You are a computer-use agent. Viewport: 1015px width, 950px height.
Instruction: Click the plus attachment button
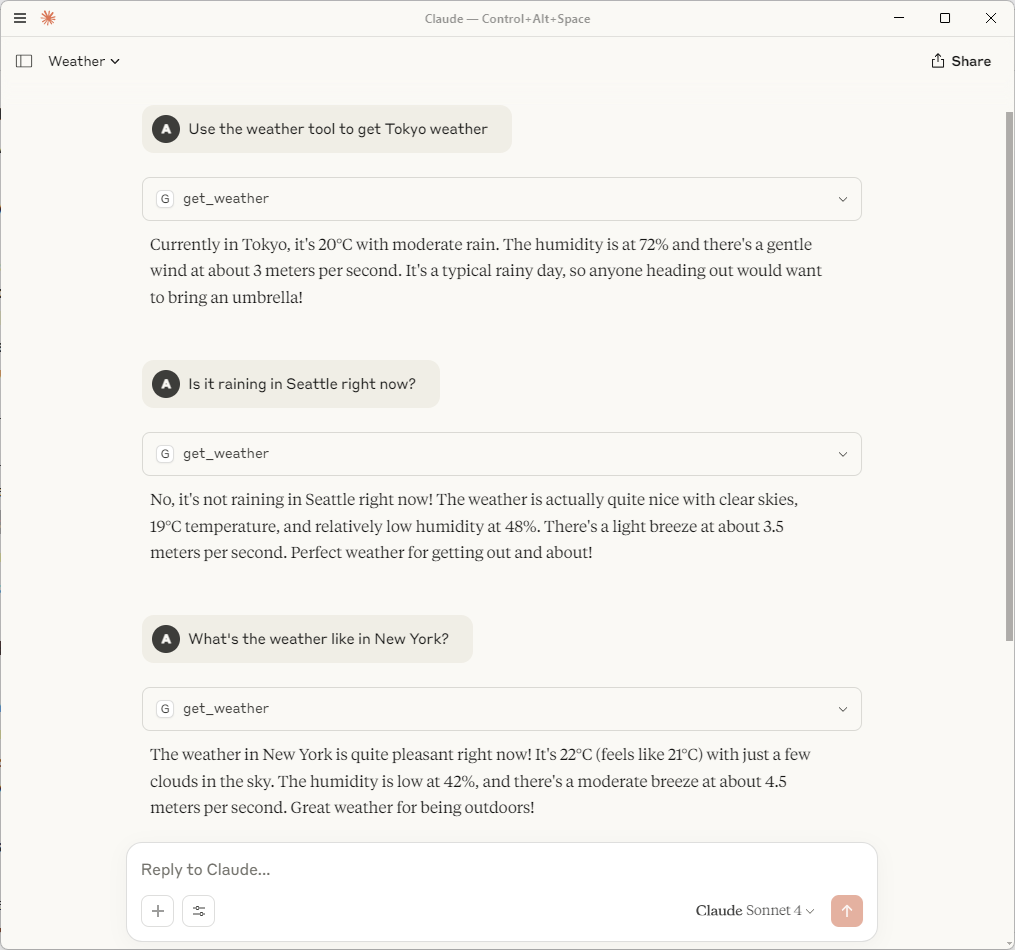pyautogui.click(x=157, y=911)
